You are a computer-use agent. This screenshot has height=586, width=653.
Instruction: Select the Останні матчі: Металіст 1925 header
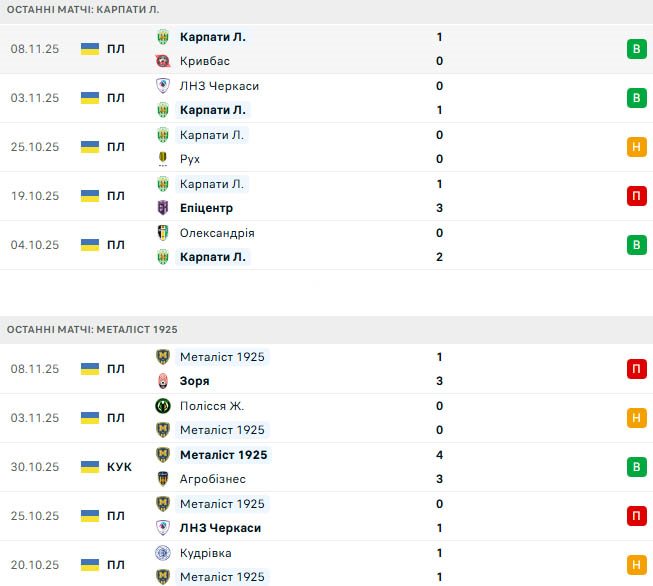point(92,329)
